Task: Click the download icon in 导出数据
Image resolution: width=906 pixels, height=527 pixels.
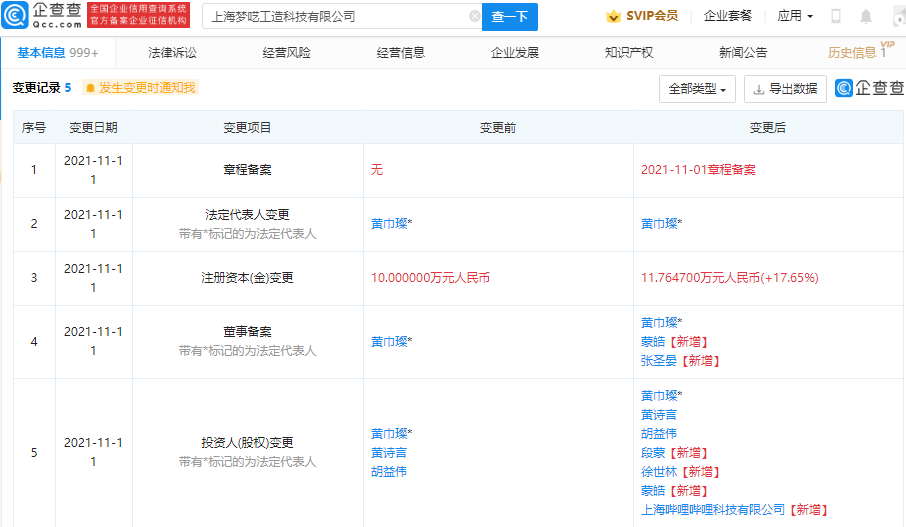Action: pos(759,89)
